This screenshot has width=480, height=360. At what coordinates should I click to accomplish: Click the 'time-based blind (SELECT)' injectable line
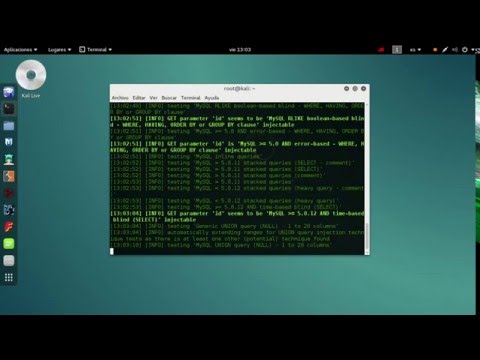point(237,217)
